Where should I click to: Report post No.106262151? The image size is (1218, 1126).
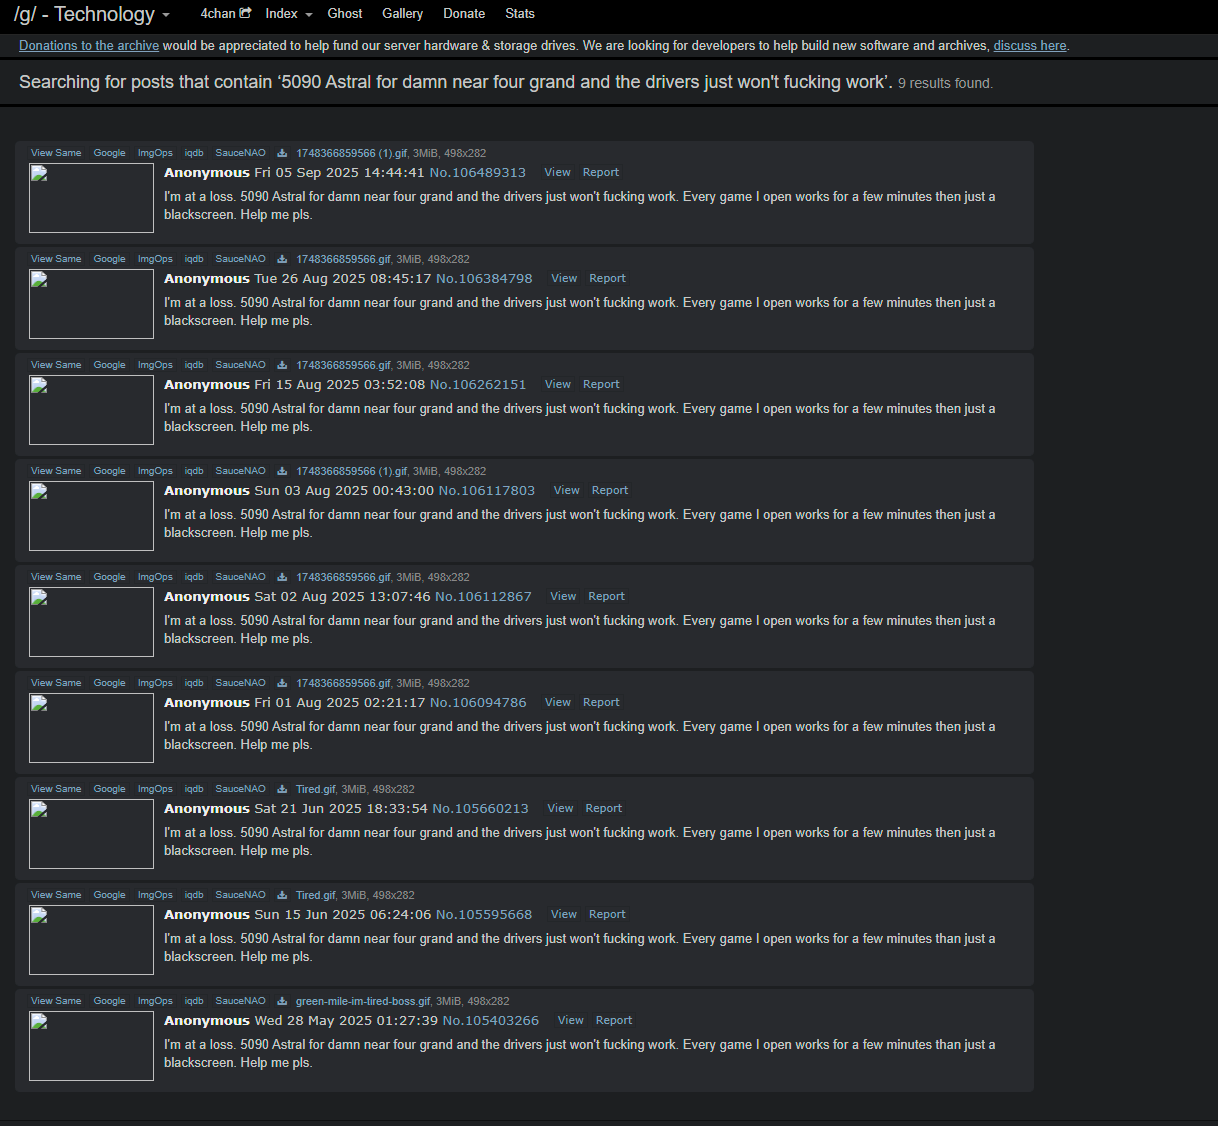(601, 384)
